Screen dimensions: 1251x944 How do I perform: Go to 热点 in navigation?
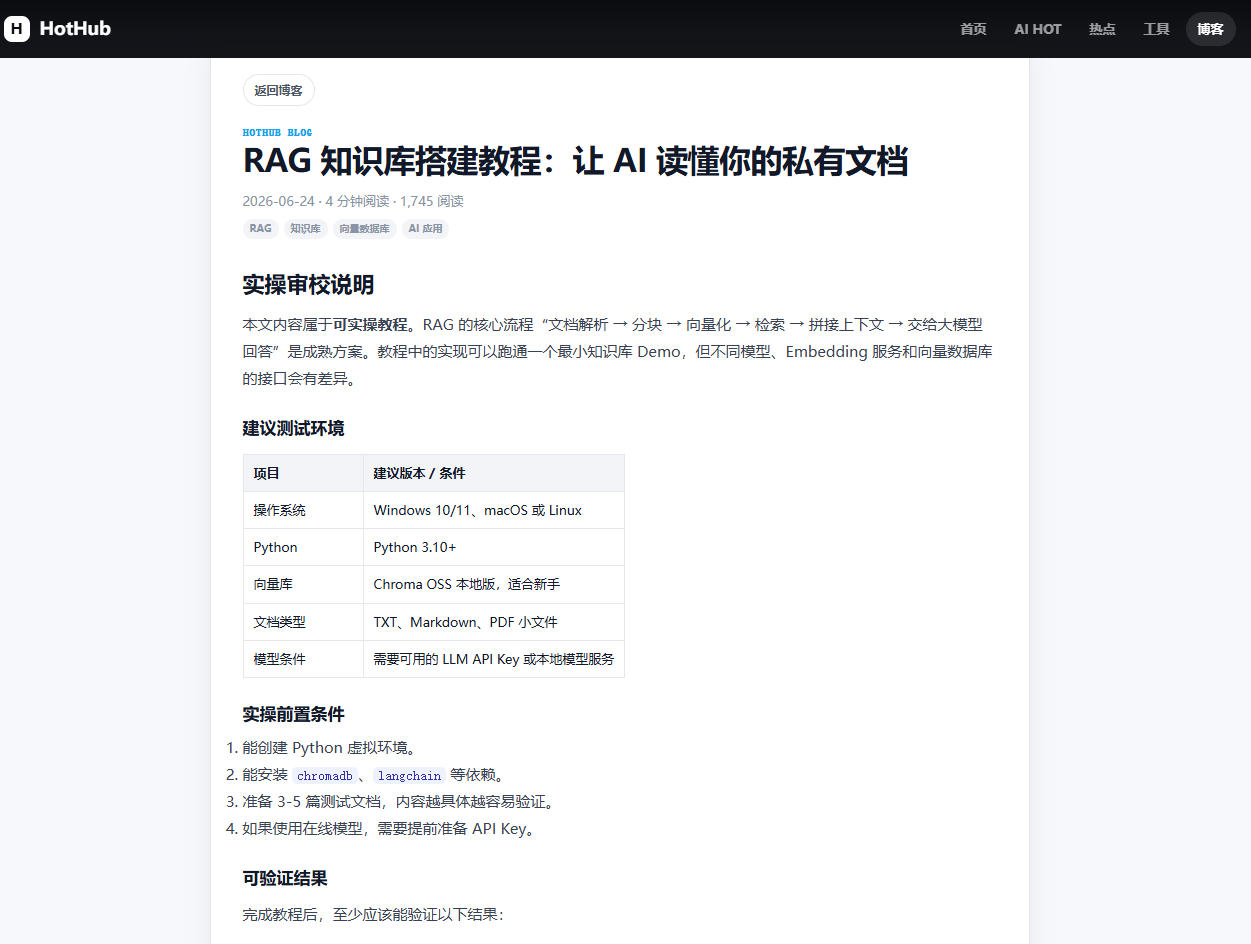[1102, 29]
